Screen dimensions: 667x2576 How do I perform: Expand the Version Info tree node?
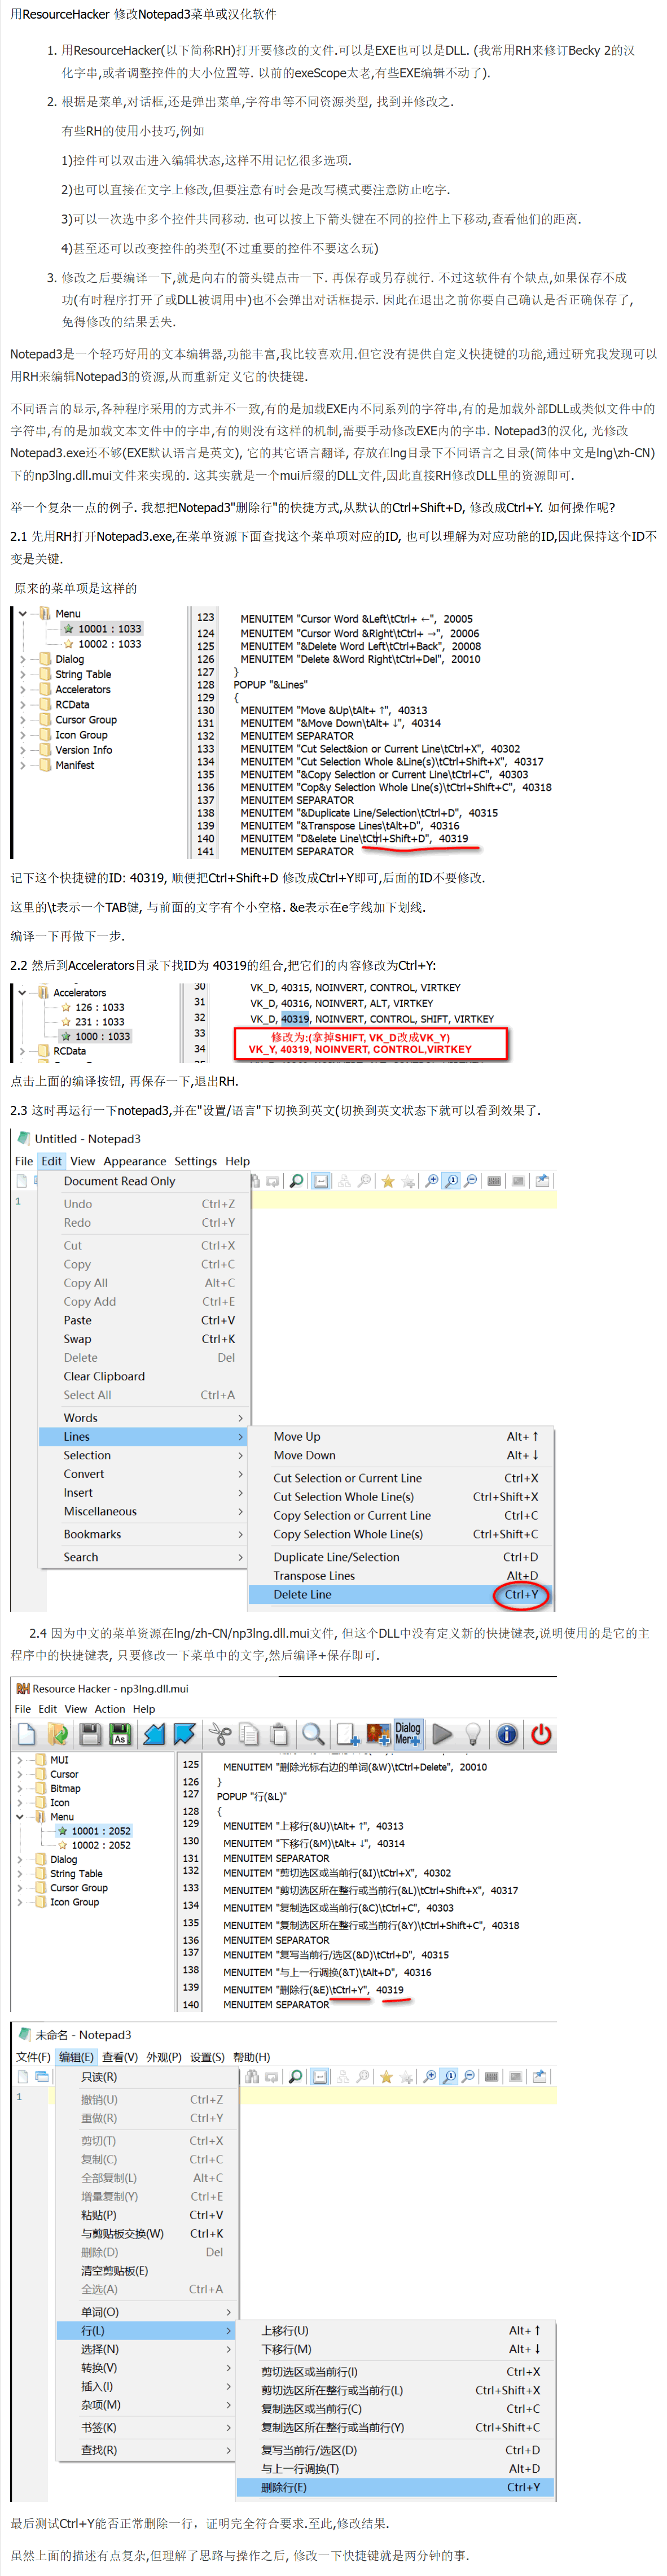(23, 750)
